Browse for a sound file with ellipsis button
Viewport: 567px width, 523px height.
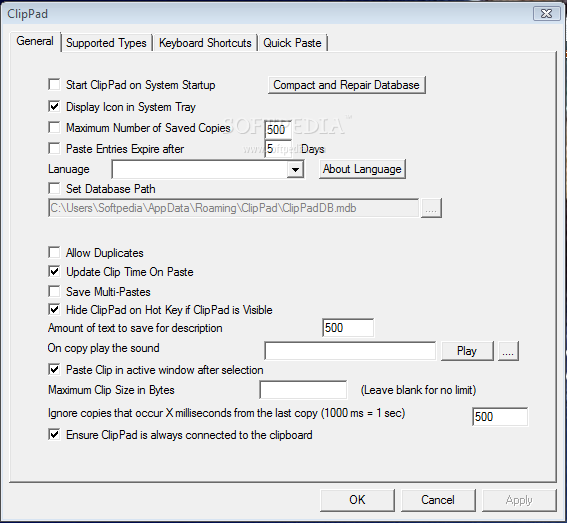[508, 351]
